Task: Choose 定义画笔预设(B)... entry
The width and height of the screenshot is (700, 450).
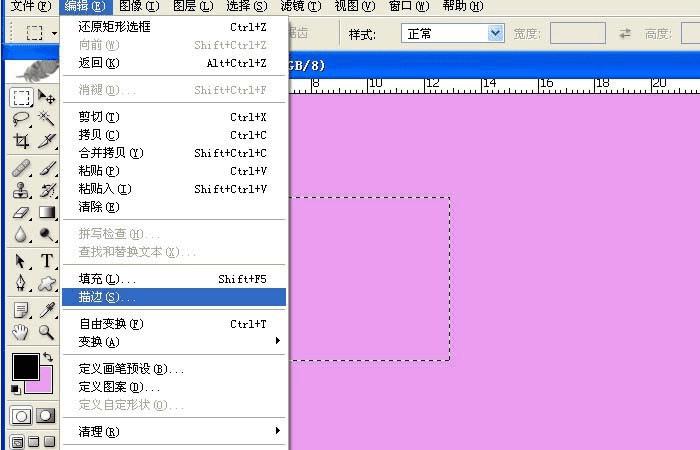Action: tap(174, 369)
